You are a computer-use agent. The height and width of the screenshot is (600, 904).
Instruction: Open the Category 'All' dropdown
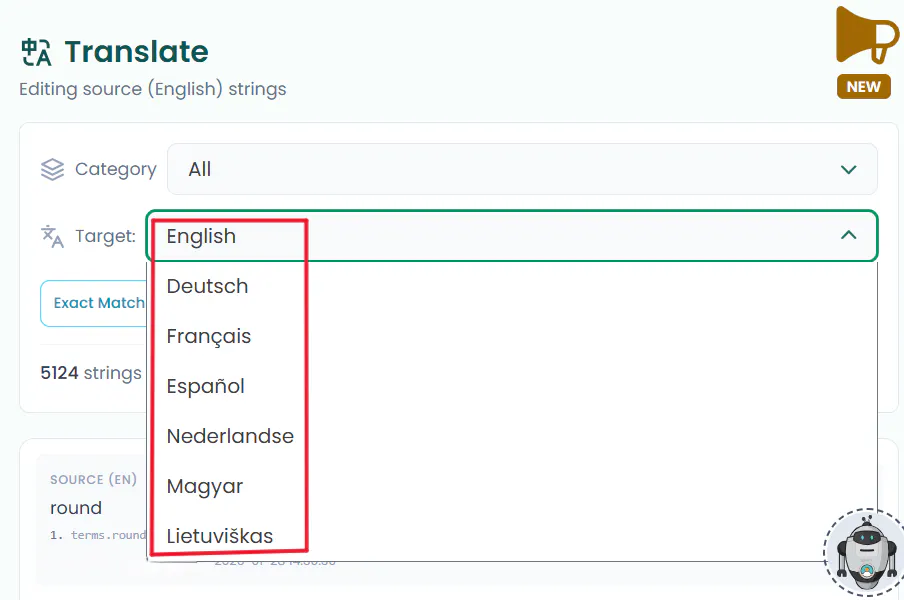520,169
